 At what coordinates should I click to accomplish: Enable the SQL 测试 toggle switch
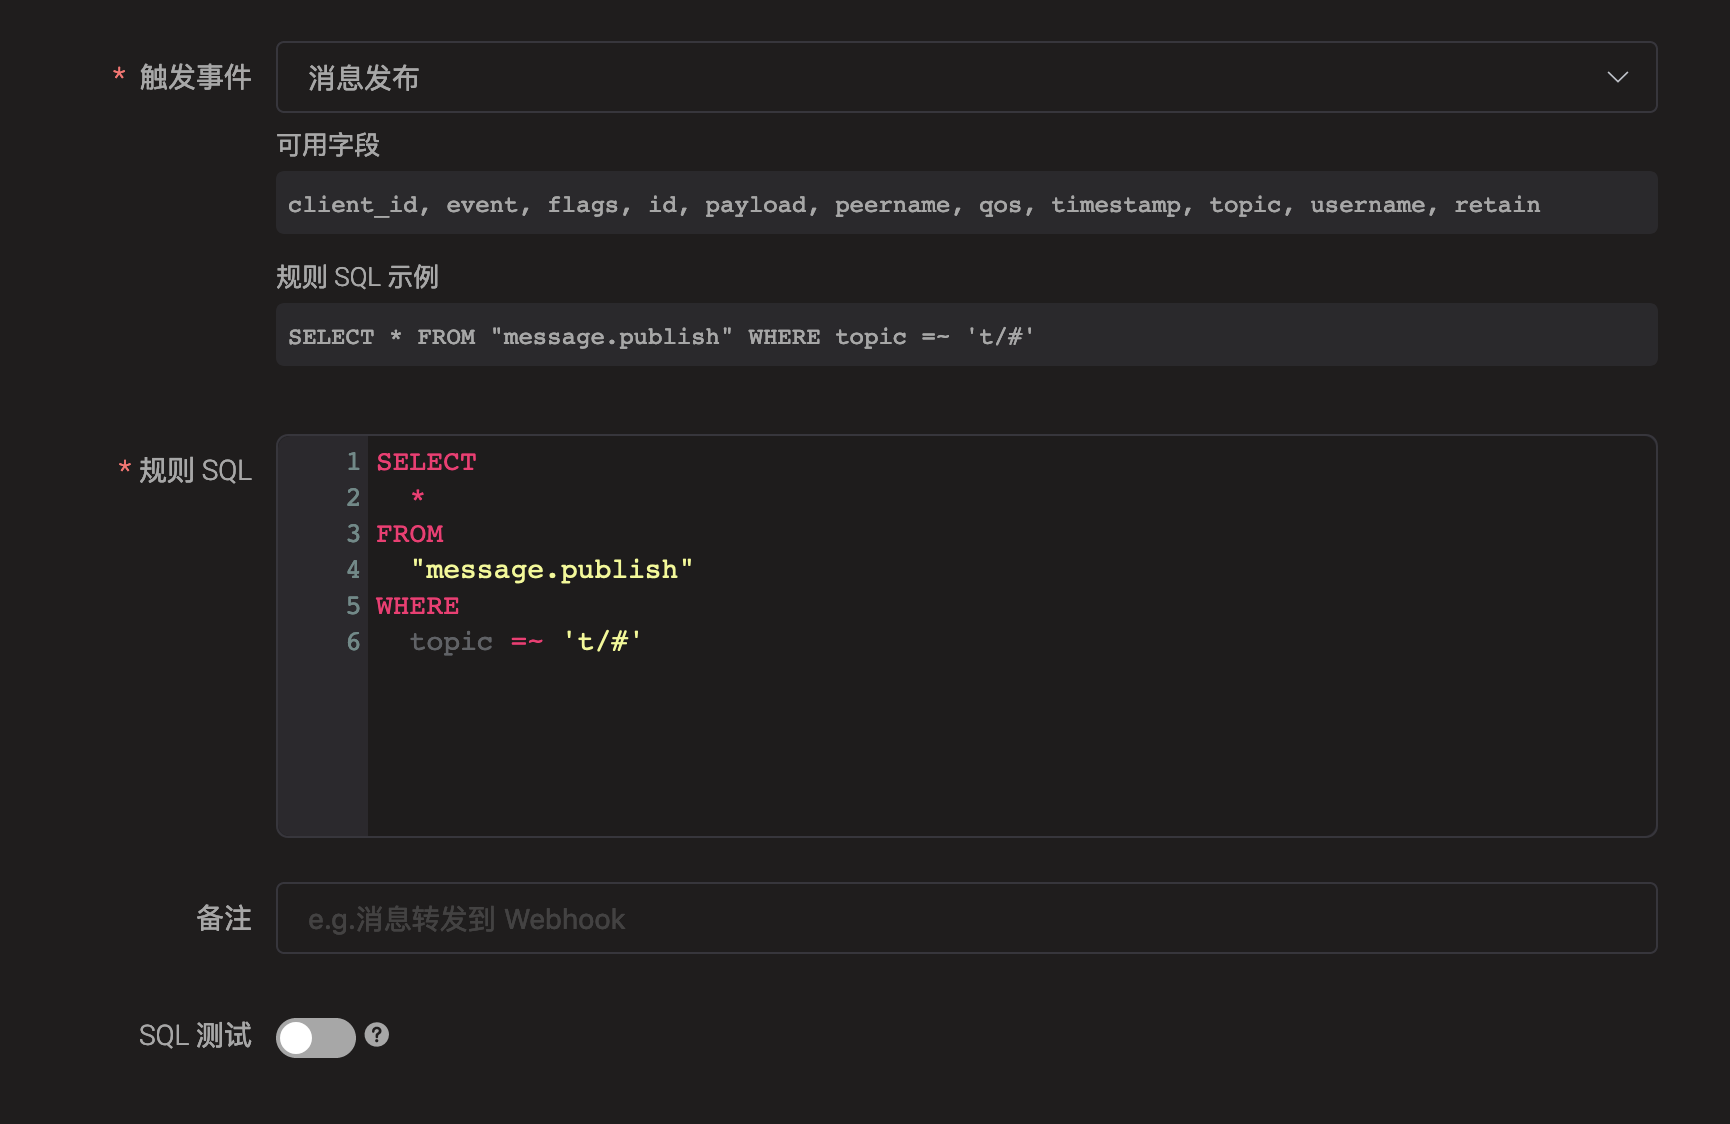click(x=315, y=1037)
